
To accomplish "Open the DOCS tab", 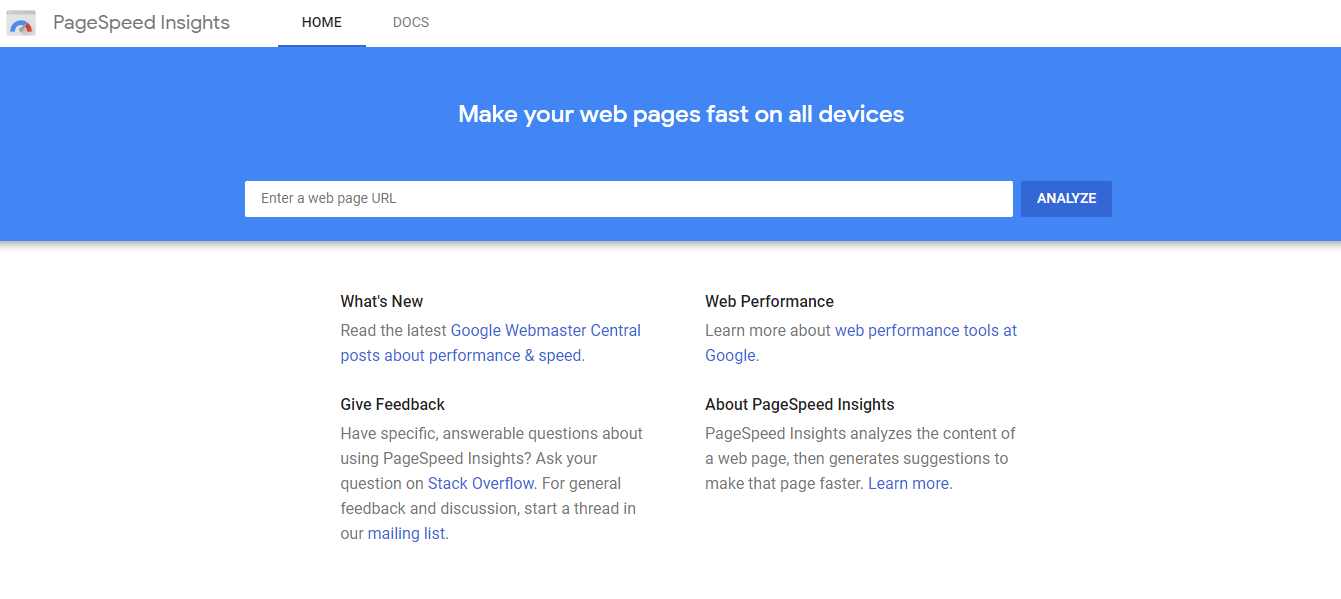I will (x=411, y=23).
